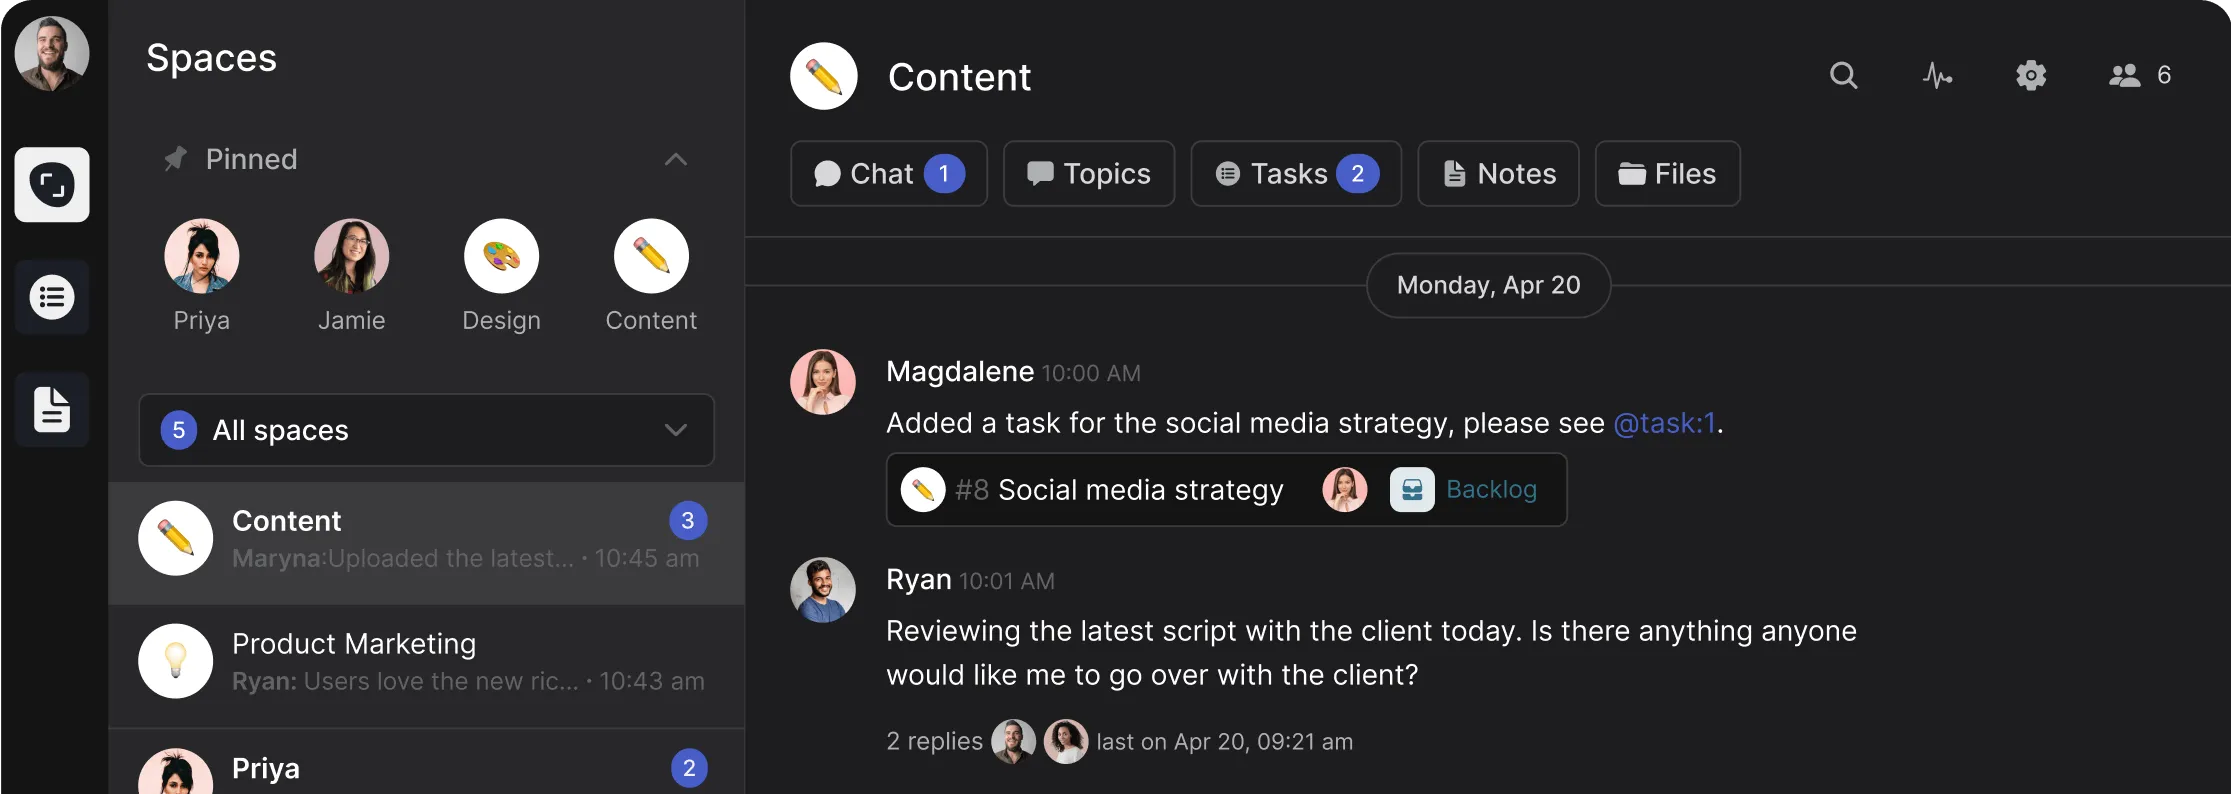Open pinned Design space
This screenshot has width=2231, height=794.
coord(501,276)
